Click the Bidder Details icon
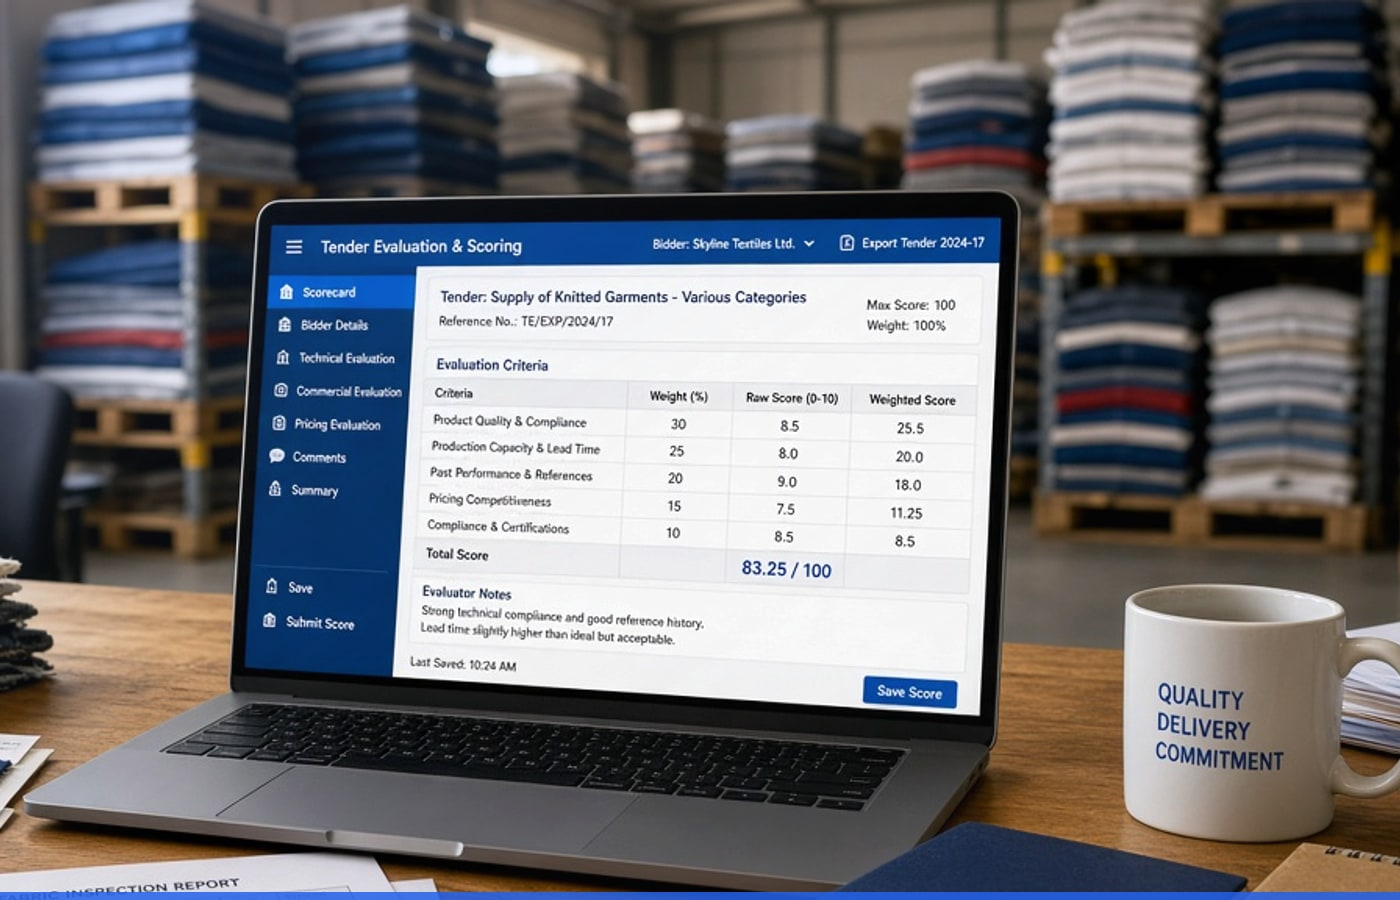Viewport: 1400px width, 900px height. 284,325
